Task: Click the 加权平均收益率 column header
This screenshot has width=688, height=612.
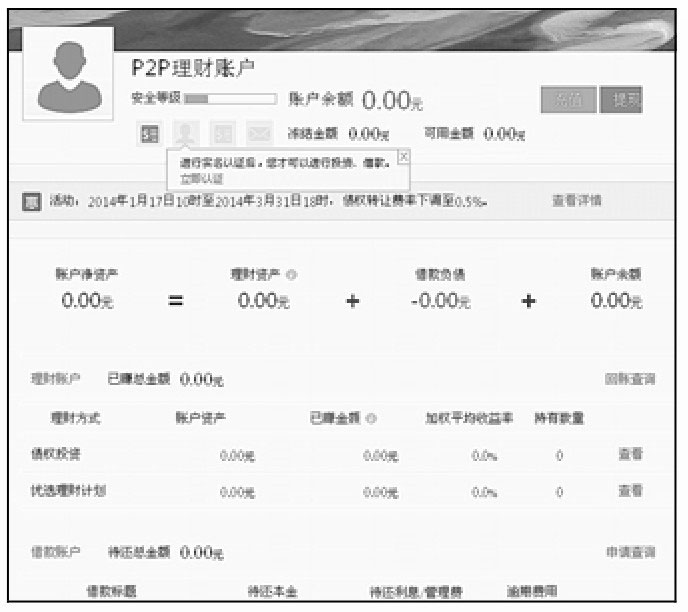Action: (469, 418)
